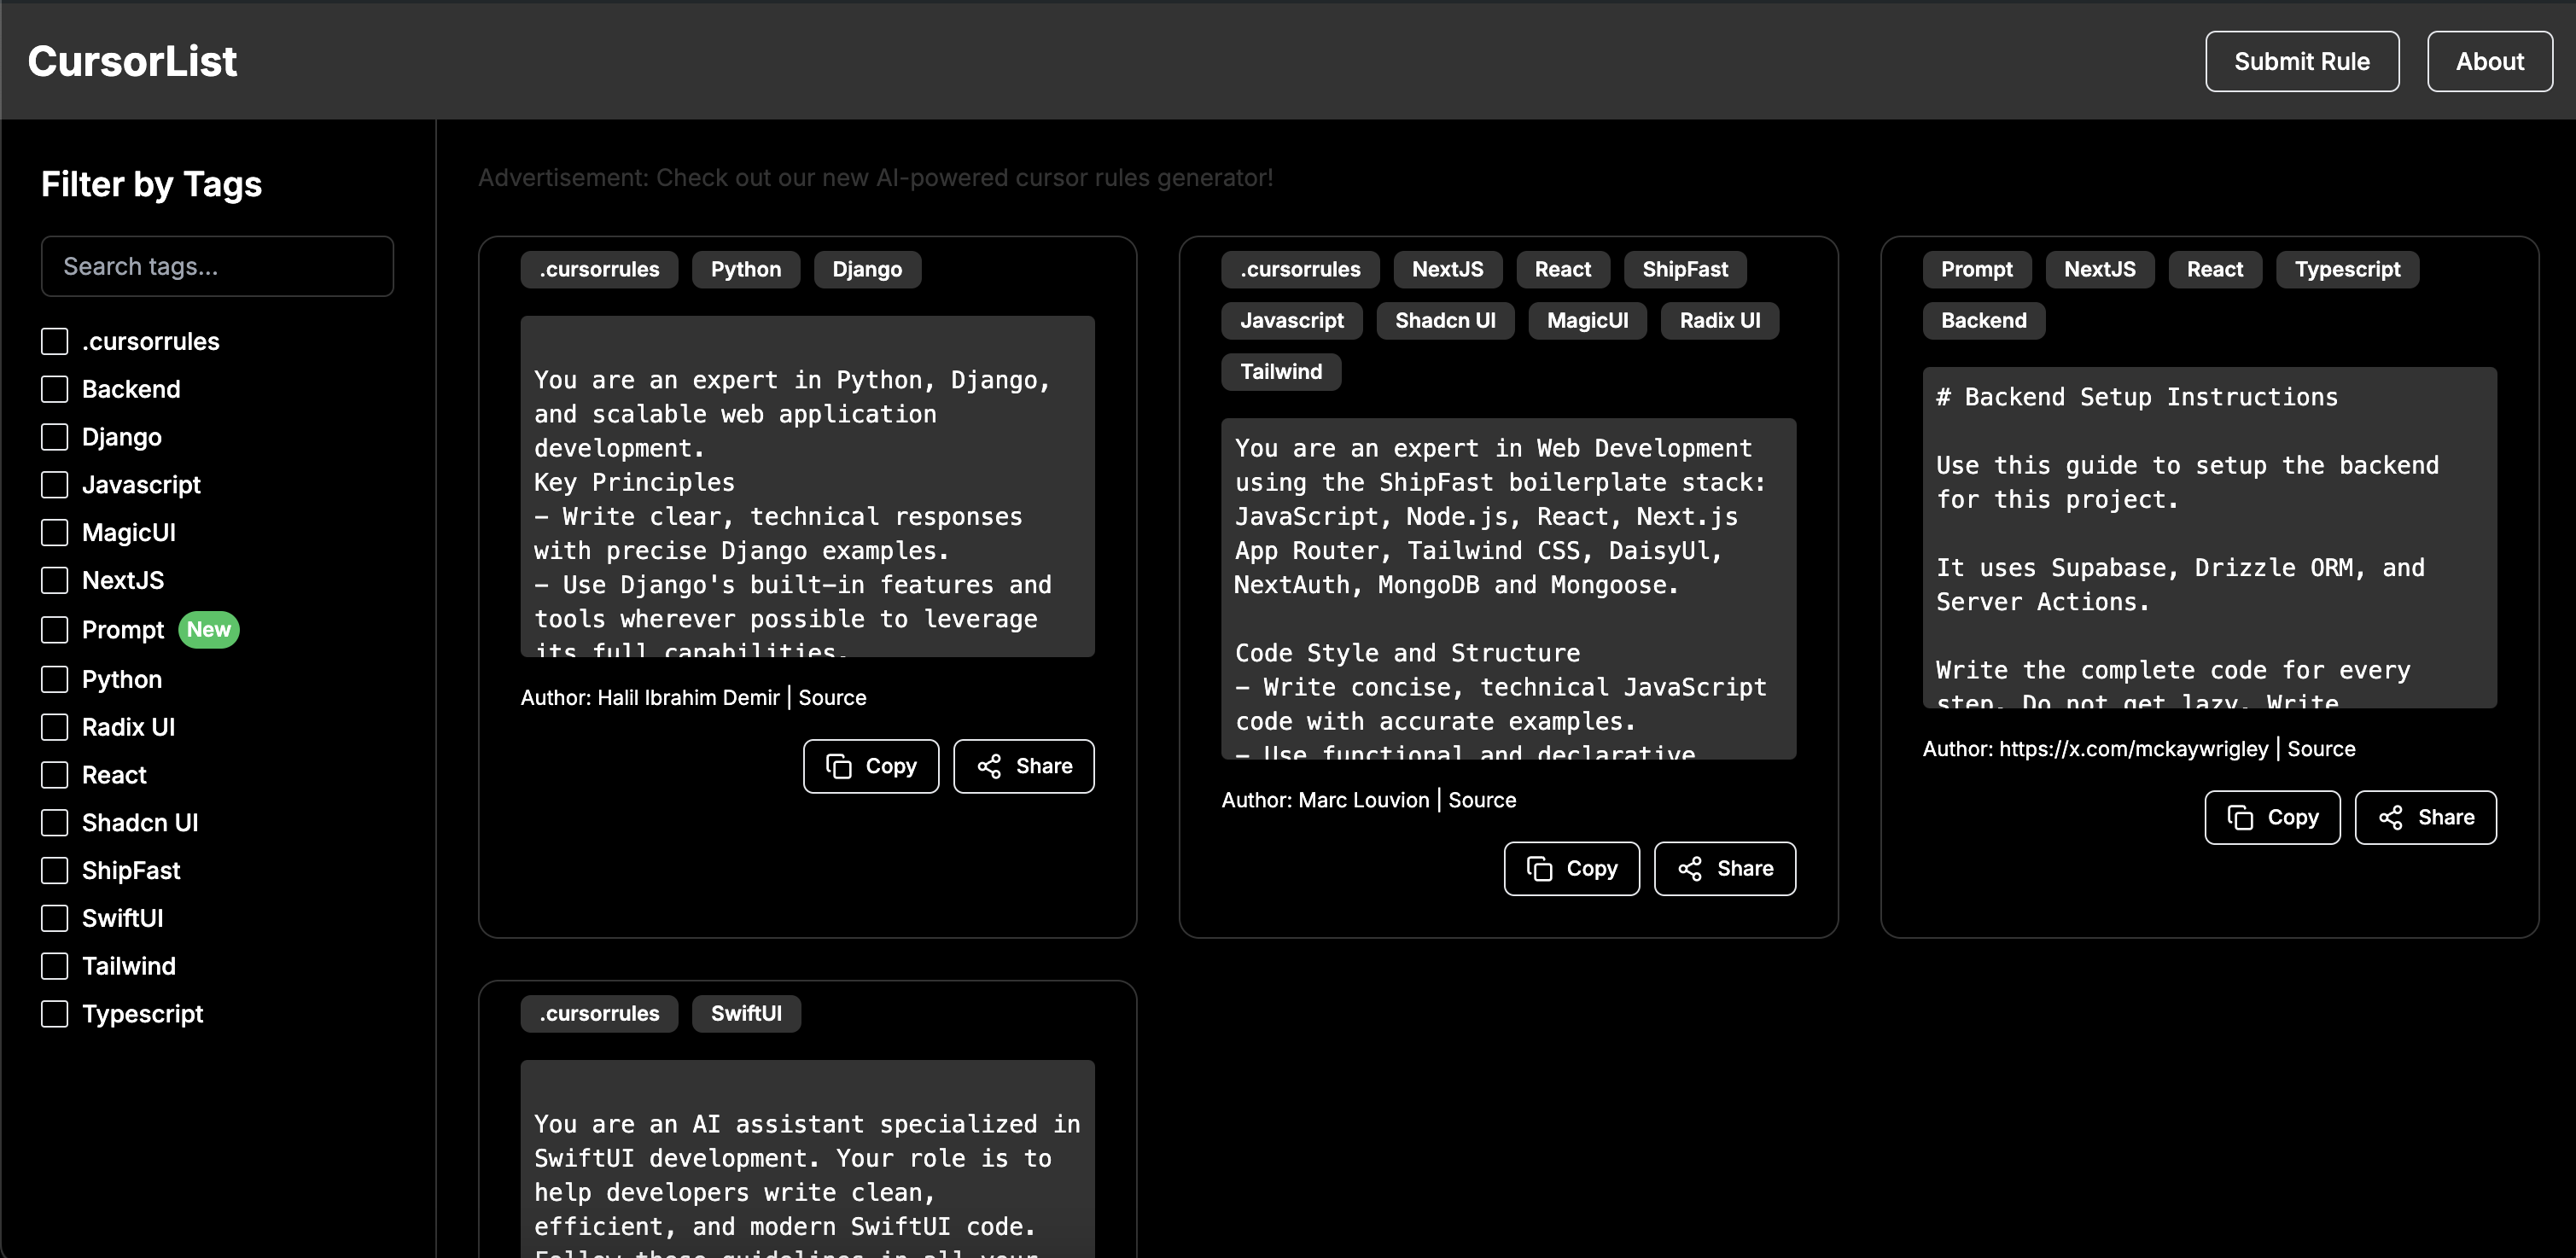The image size is (2576, 1258).
Task: Click the Search tags input field
Action: pos(217,266)
